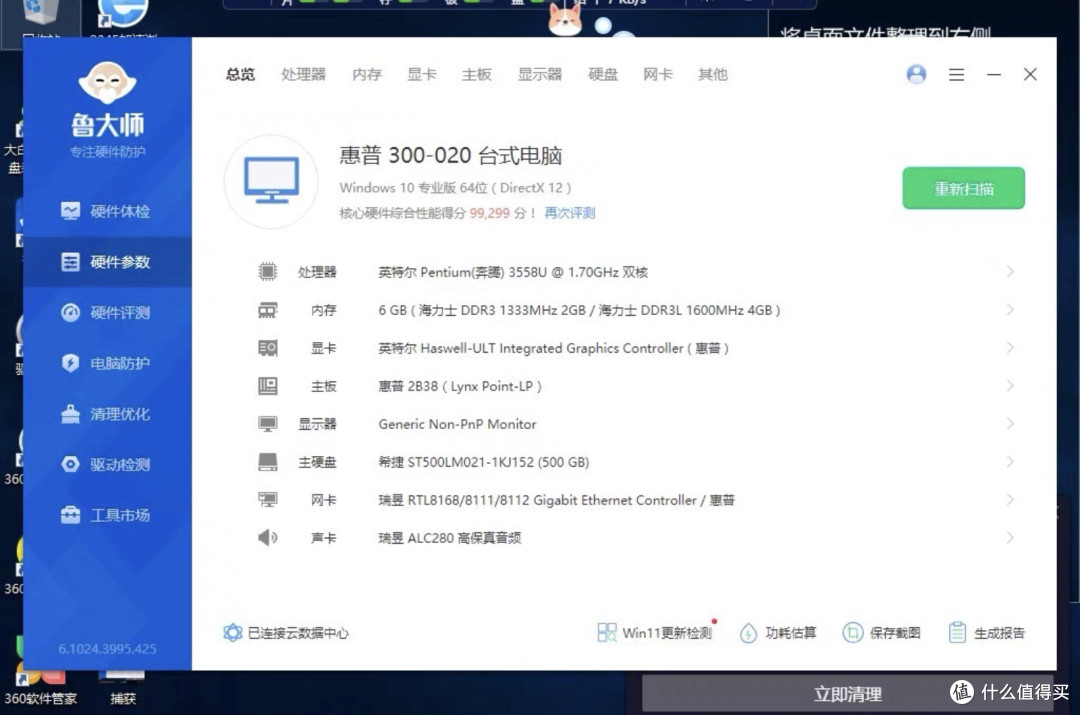Click the 6 GB memory description

[579, 310]
